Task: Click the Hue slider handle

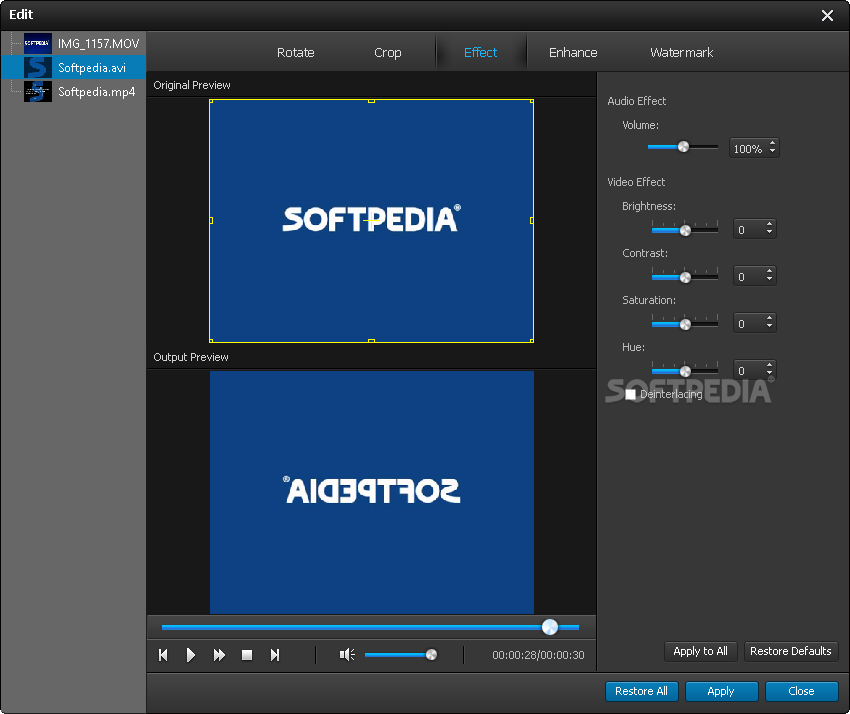Action: pyautogui.click(x=685, y=371)
